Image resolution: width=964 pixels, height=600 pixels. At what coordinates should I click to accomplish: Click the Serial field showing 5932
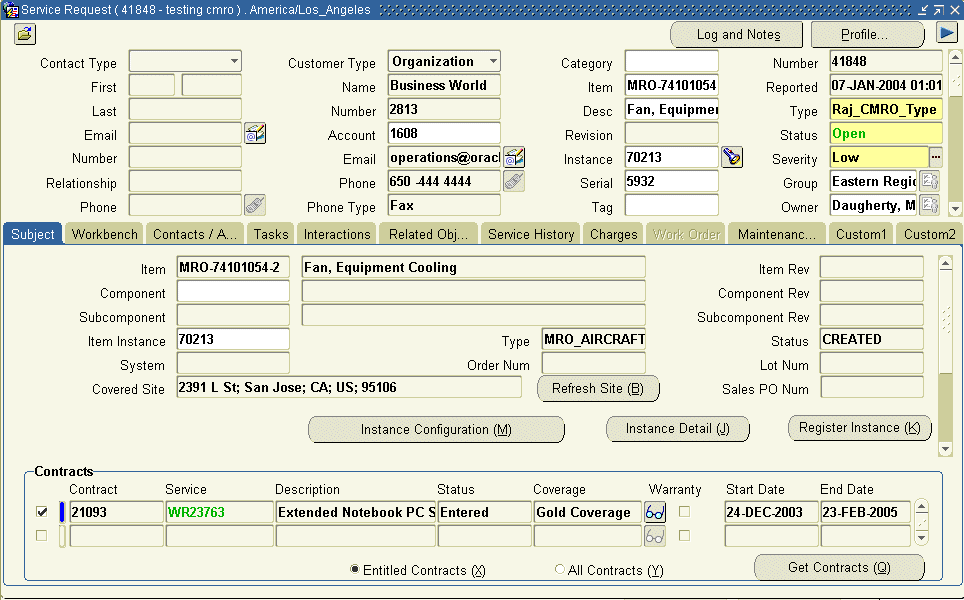[x=671, y=181]
